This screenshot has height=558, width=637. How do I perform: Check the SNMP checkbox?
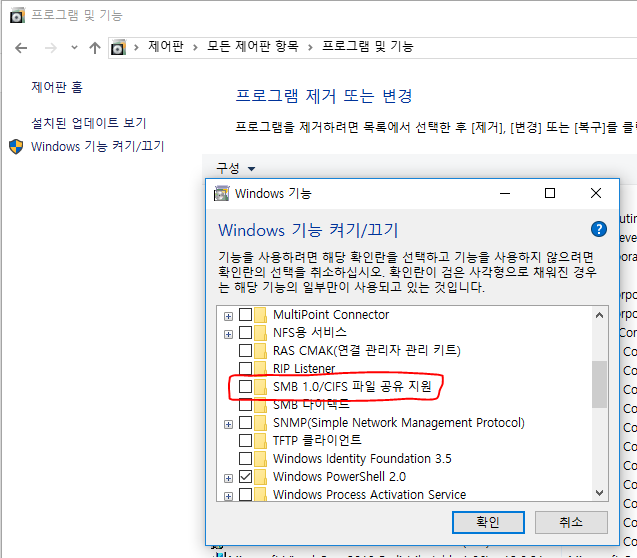[245, 422]
